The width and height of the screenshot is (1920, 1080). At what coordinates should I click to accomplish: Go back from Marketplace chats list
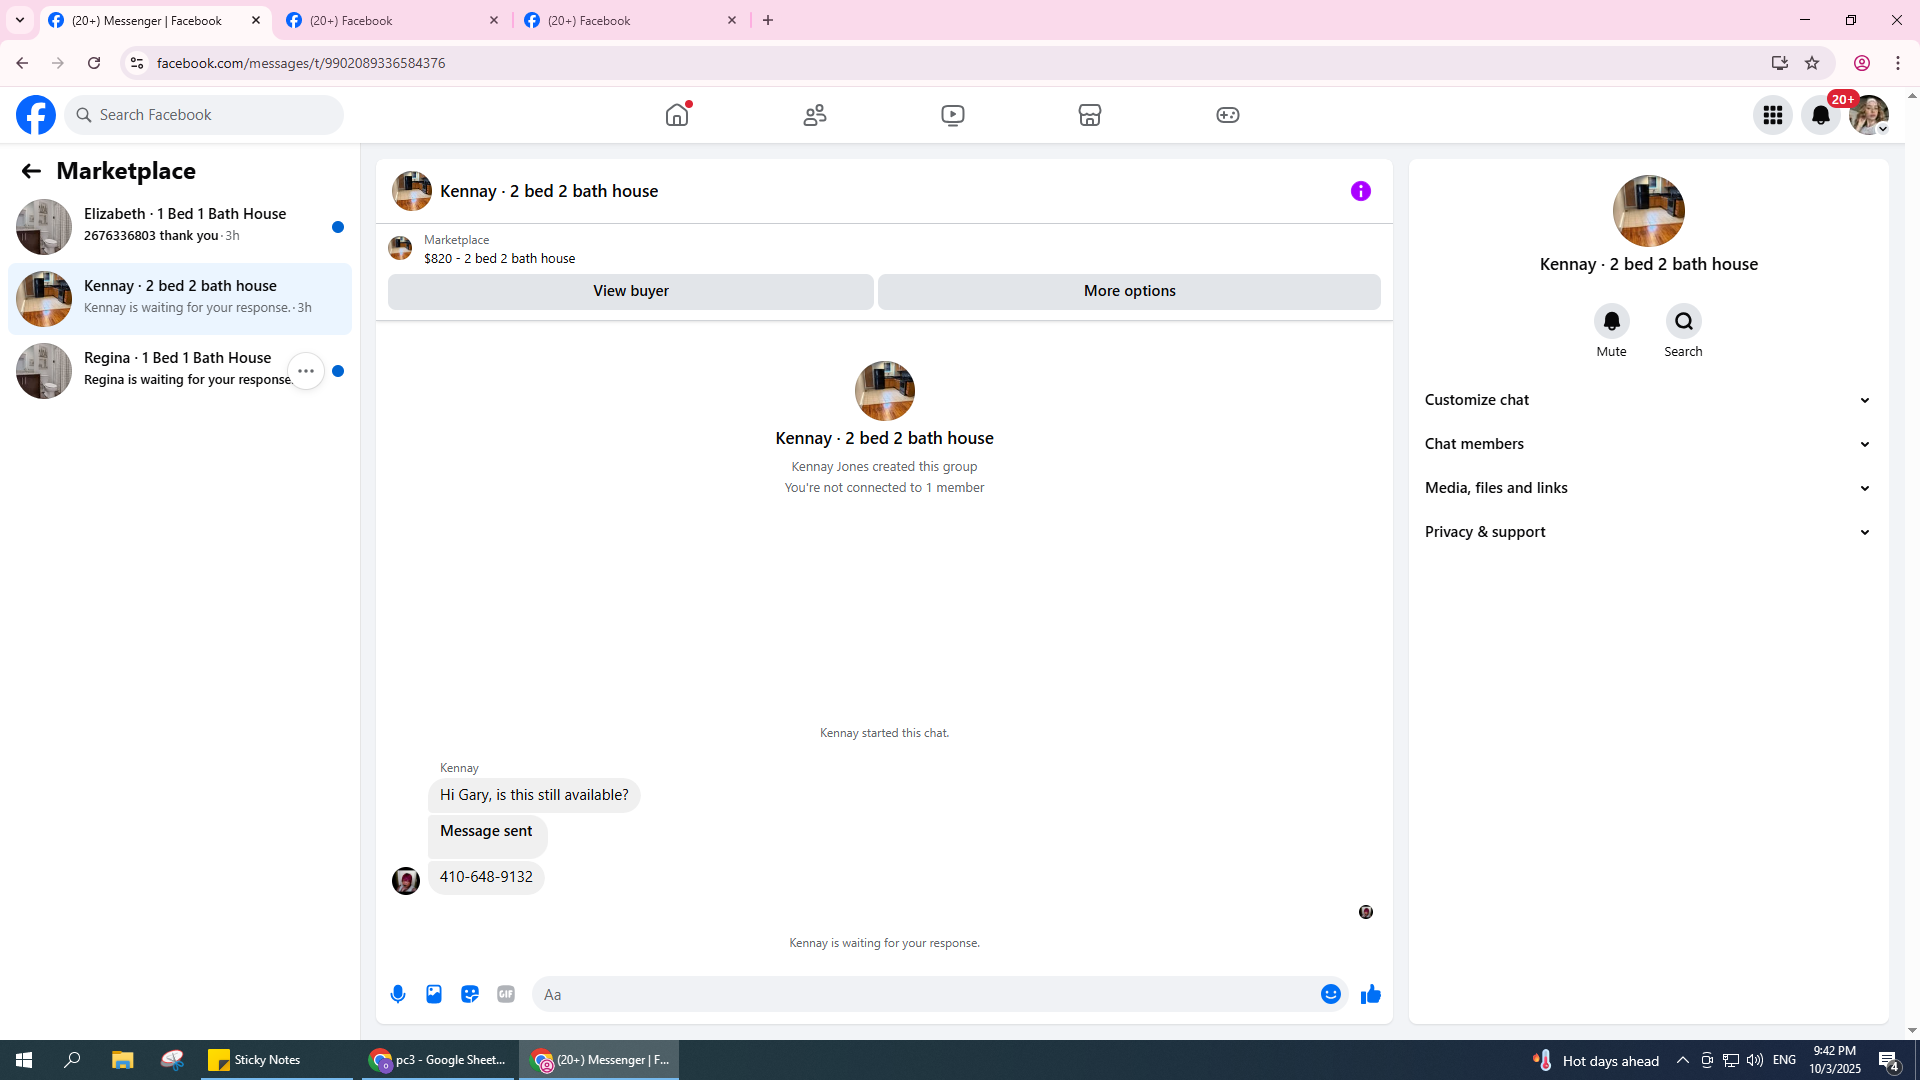(31, 171)
